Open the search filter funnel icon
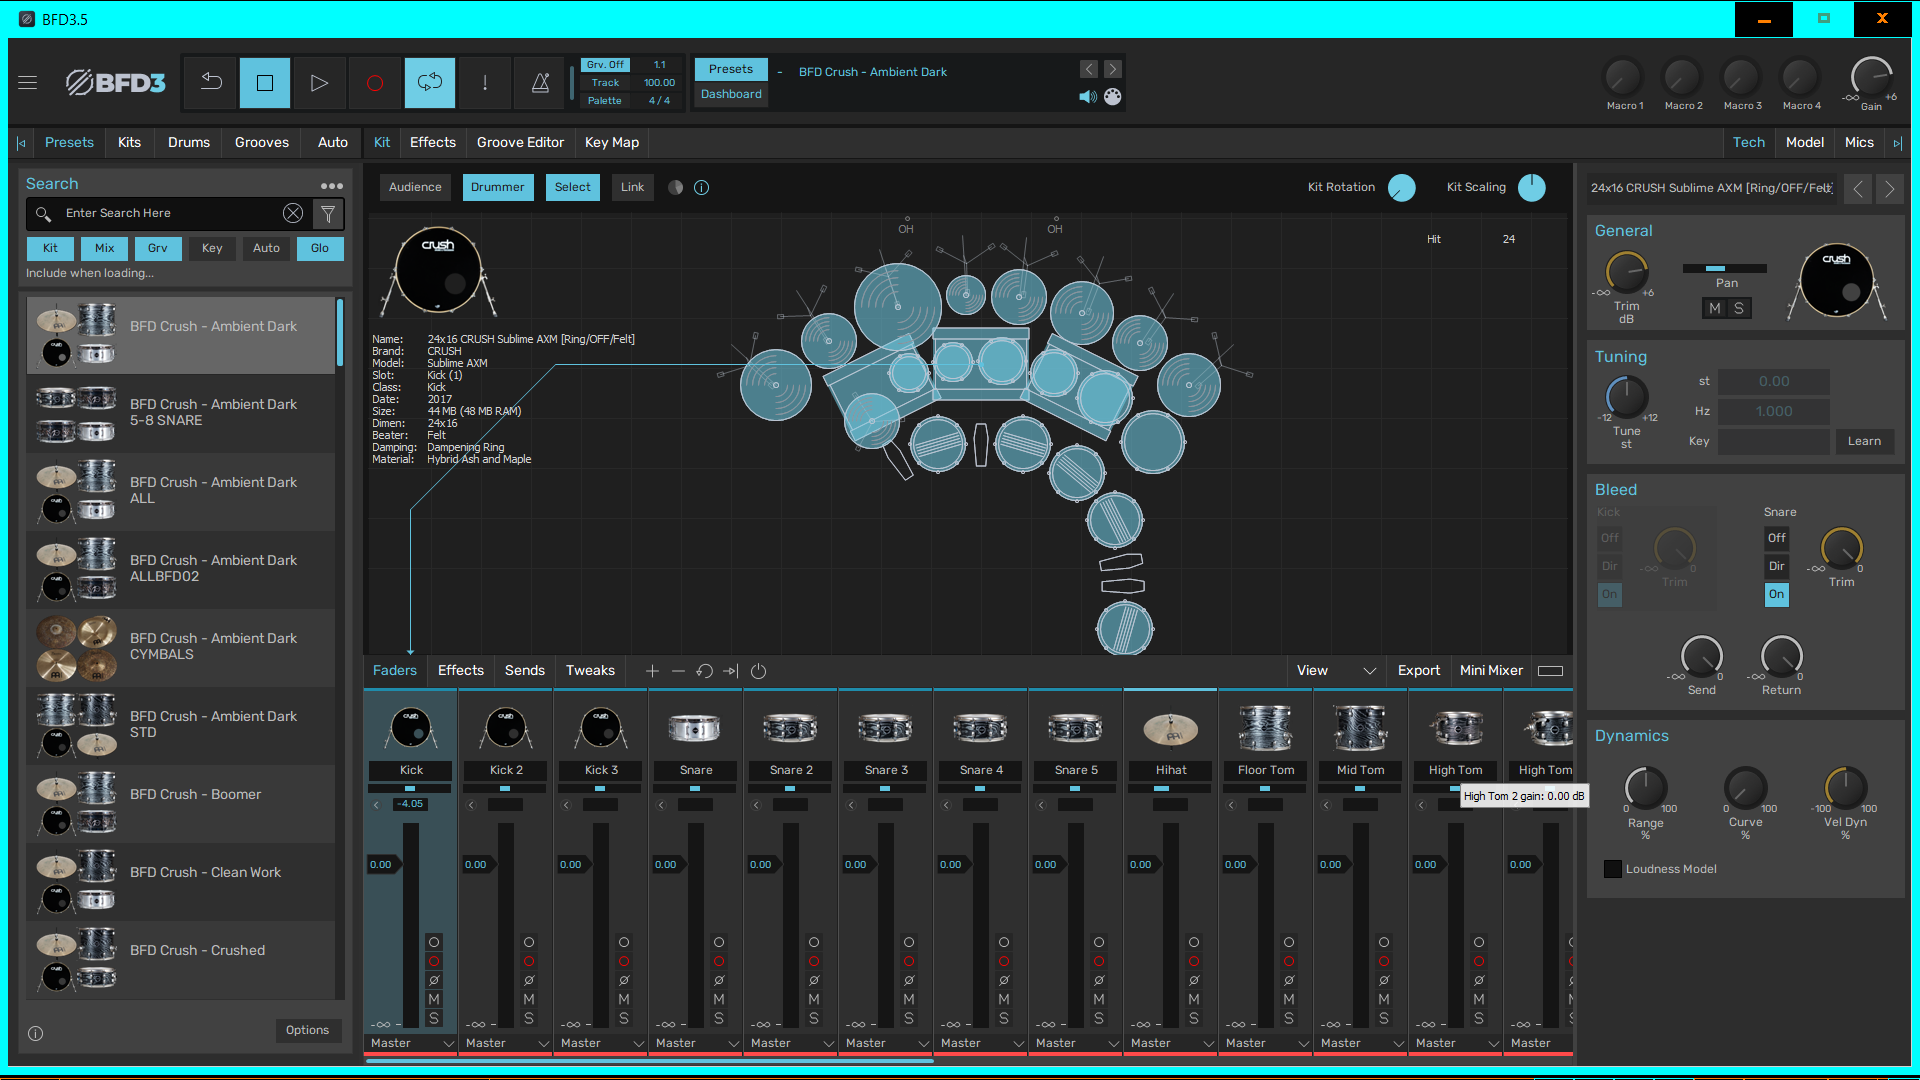The image size is (1920, 1080). coord(328,213)
